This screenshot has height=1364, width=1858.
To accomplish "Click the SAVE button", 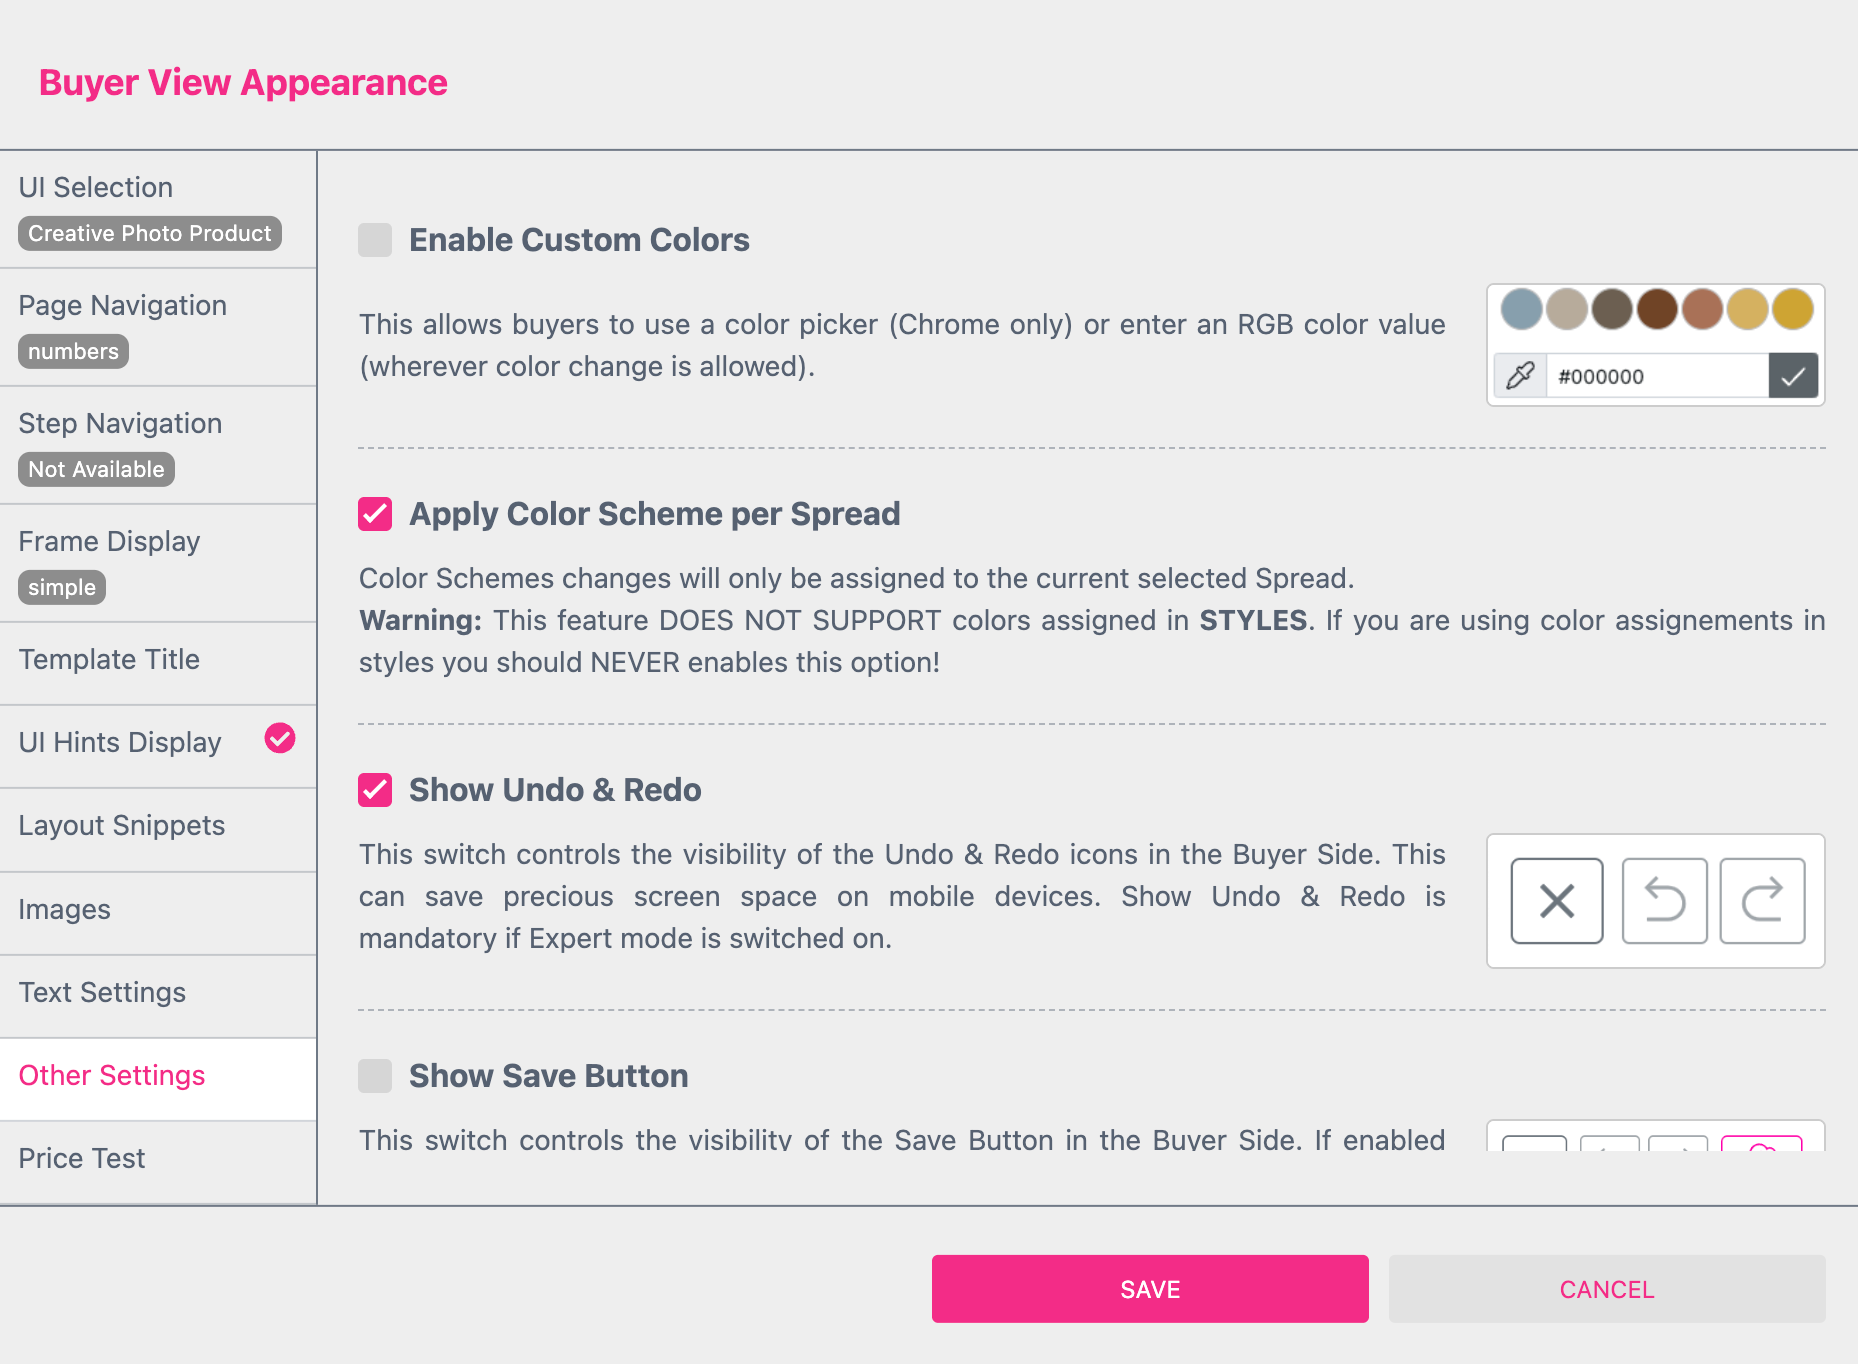I will [1150, 1289].
